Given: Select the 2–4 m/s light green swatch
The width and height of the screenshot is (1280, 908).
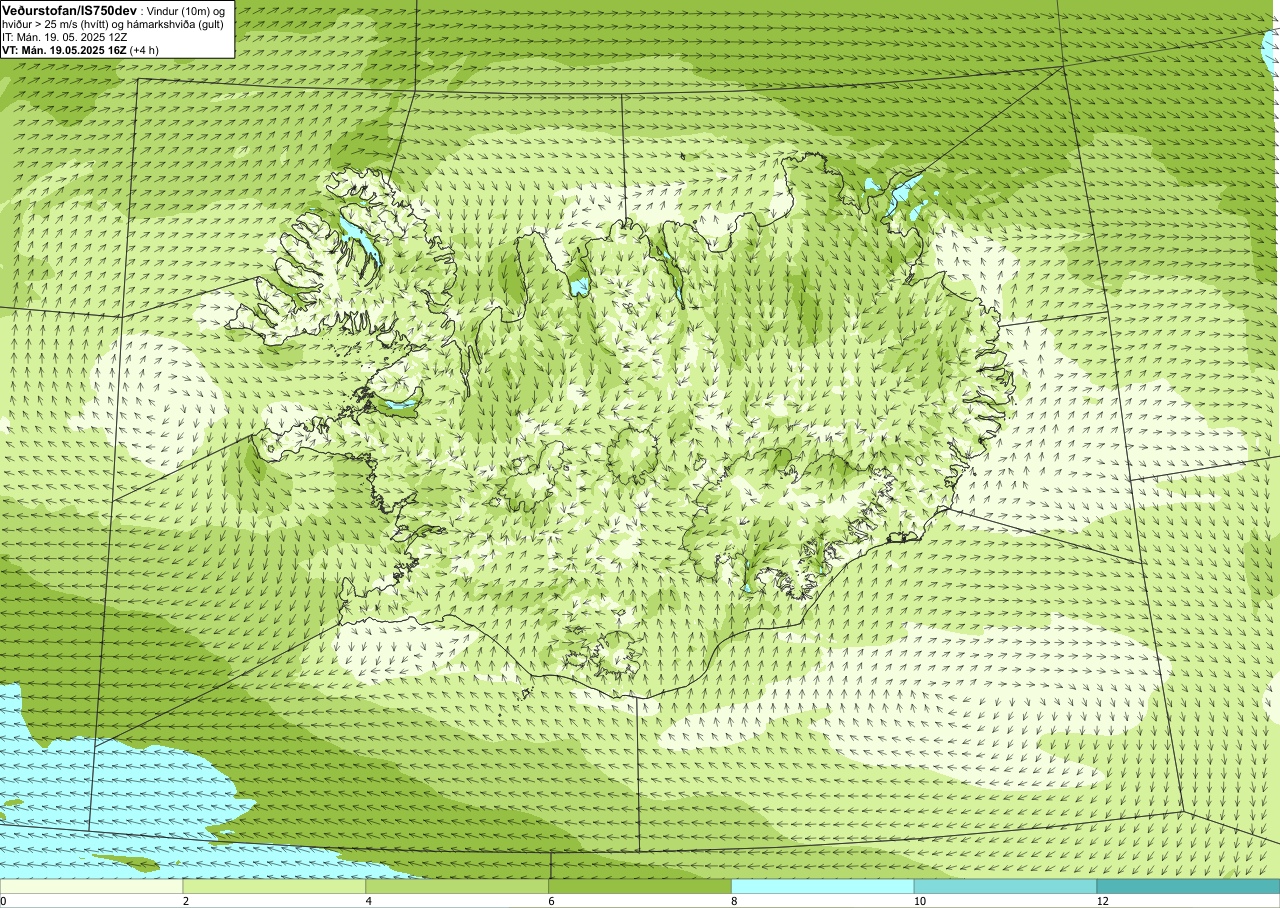Looking at the screenshot, I should [274, 886].
